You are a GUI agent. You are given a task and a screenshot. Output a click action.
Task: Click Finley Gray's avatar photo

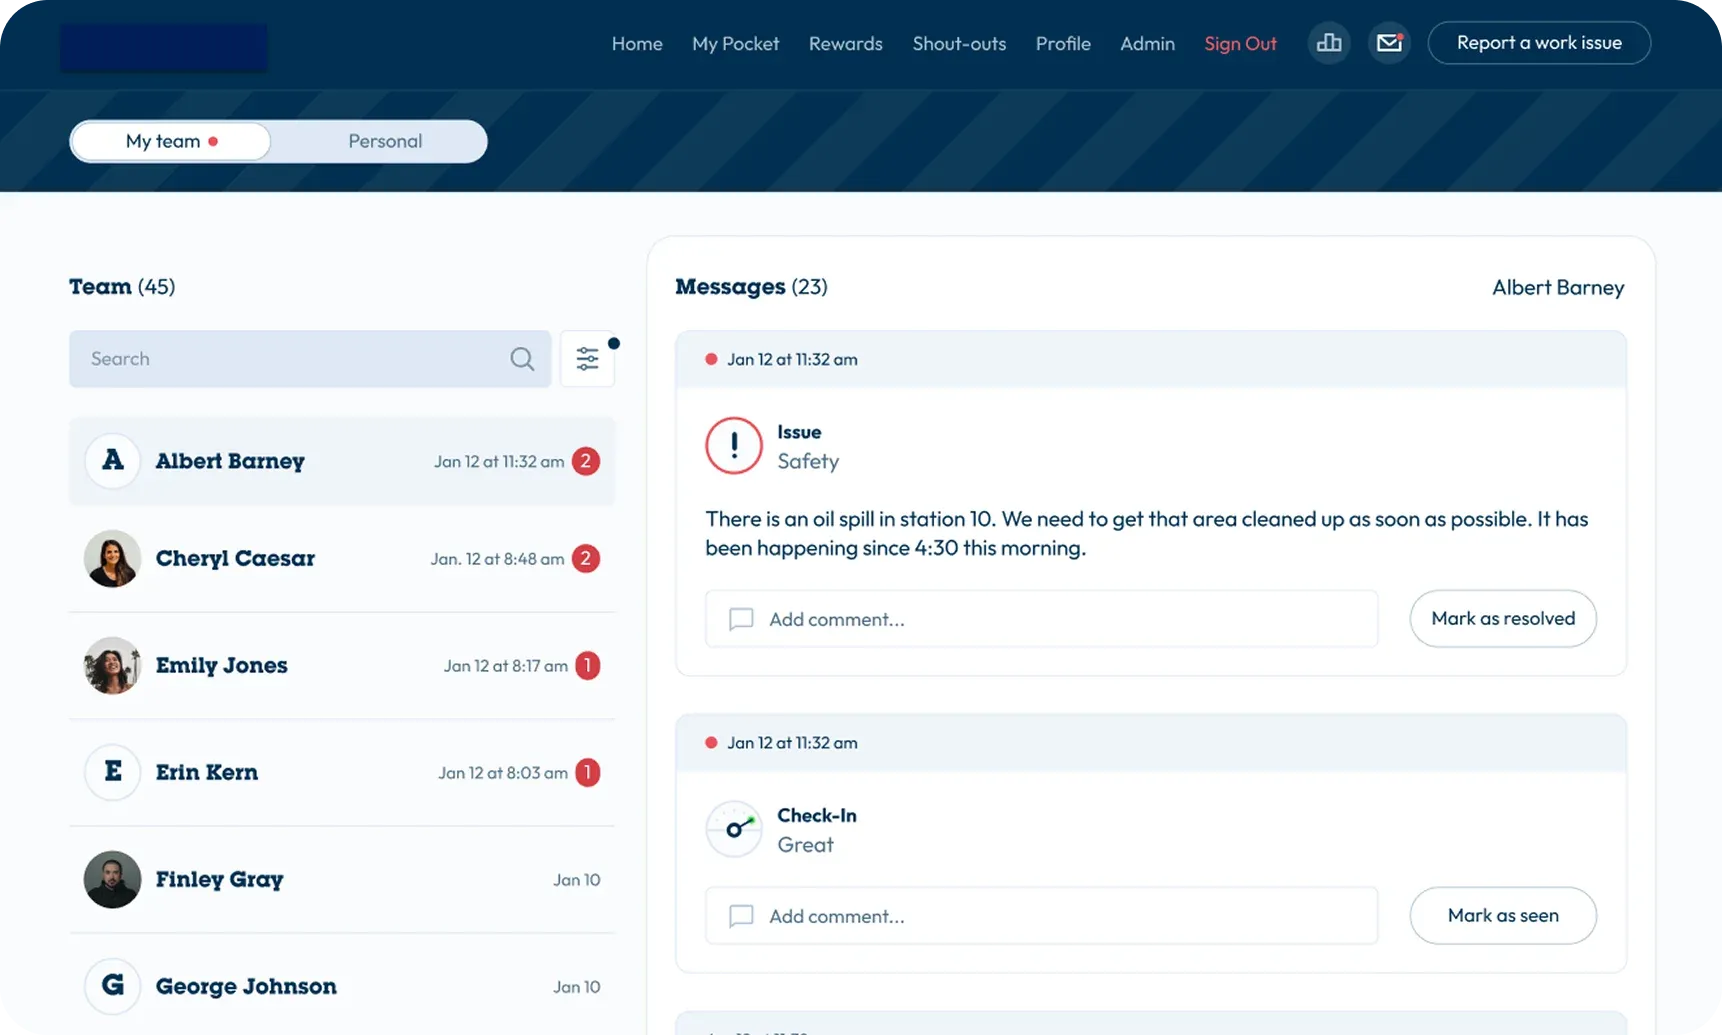pos(112,879)
